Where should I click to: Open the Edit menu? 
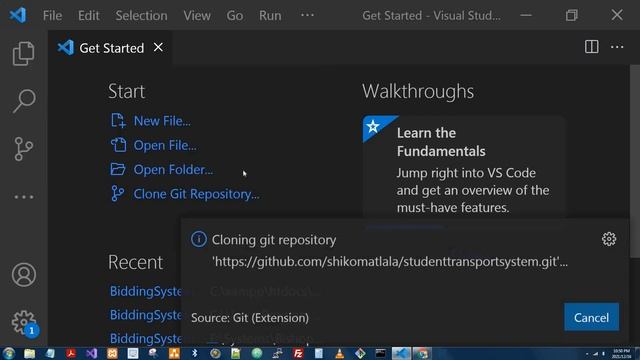pos(89,16)
